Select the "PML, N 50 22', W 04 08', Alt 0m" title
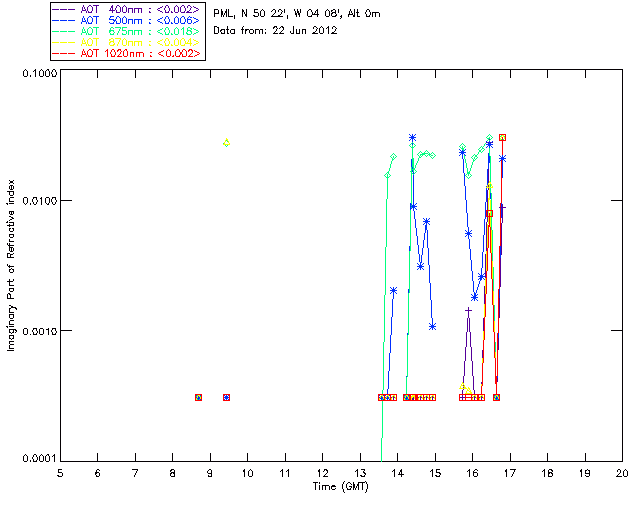The width and height of the screenshot is (640, 512). (297, 14)
